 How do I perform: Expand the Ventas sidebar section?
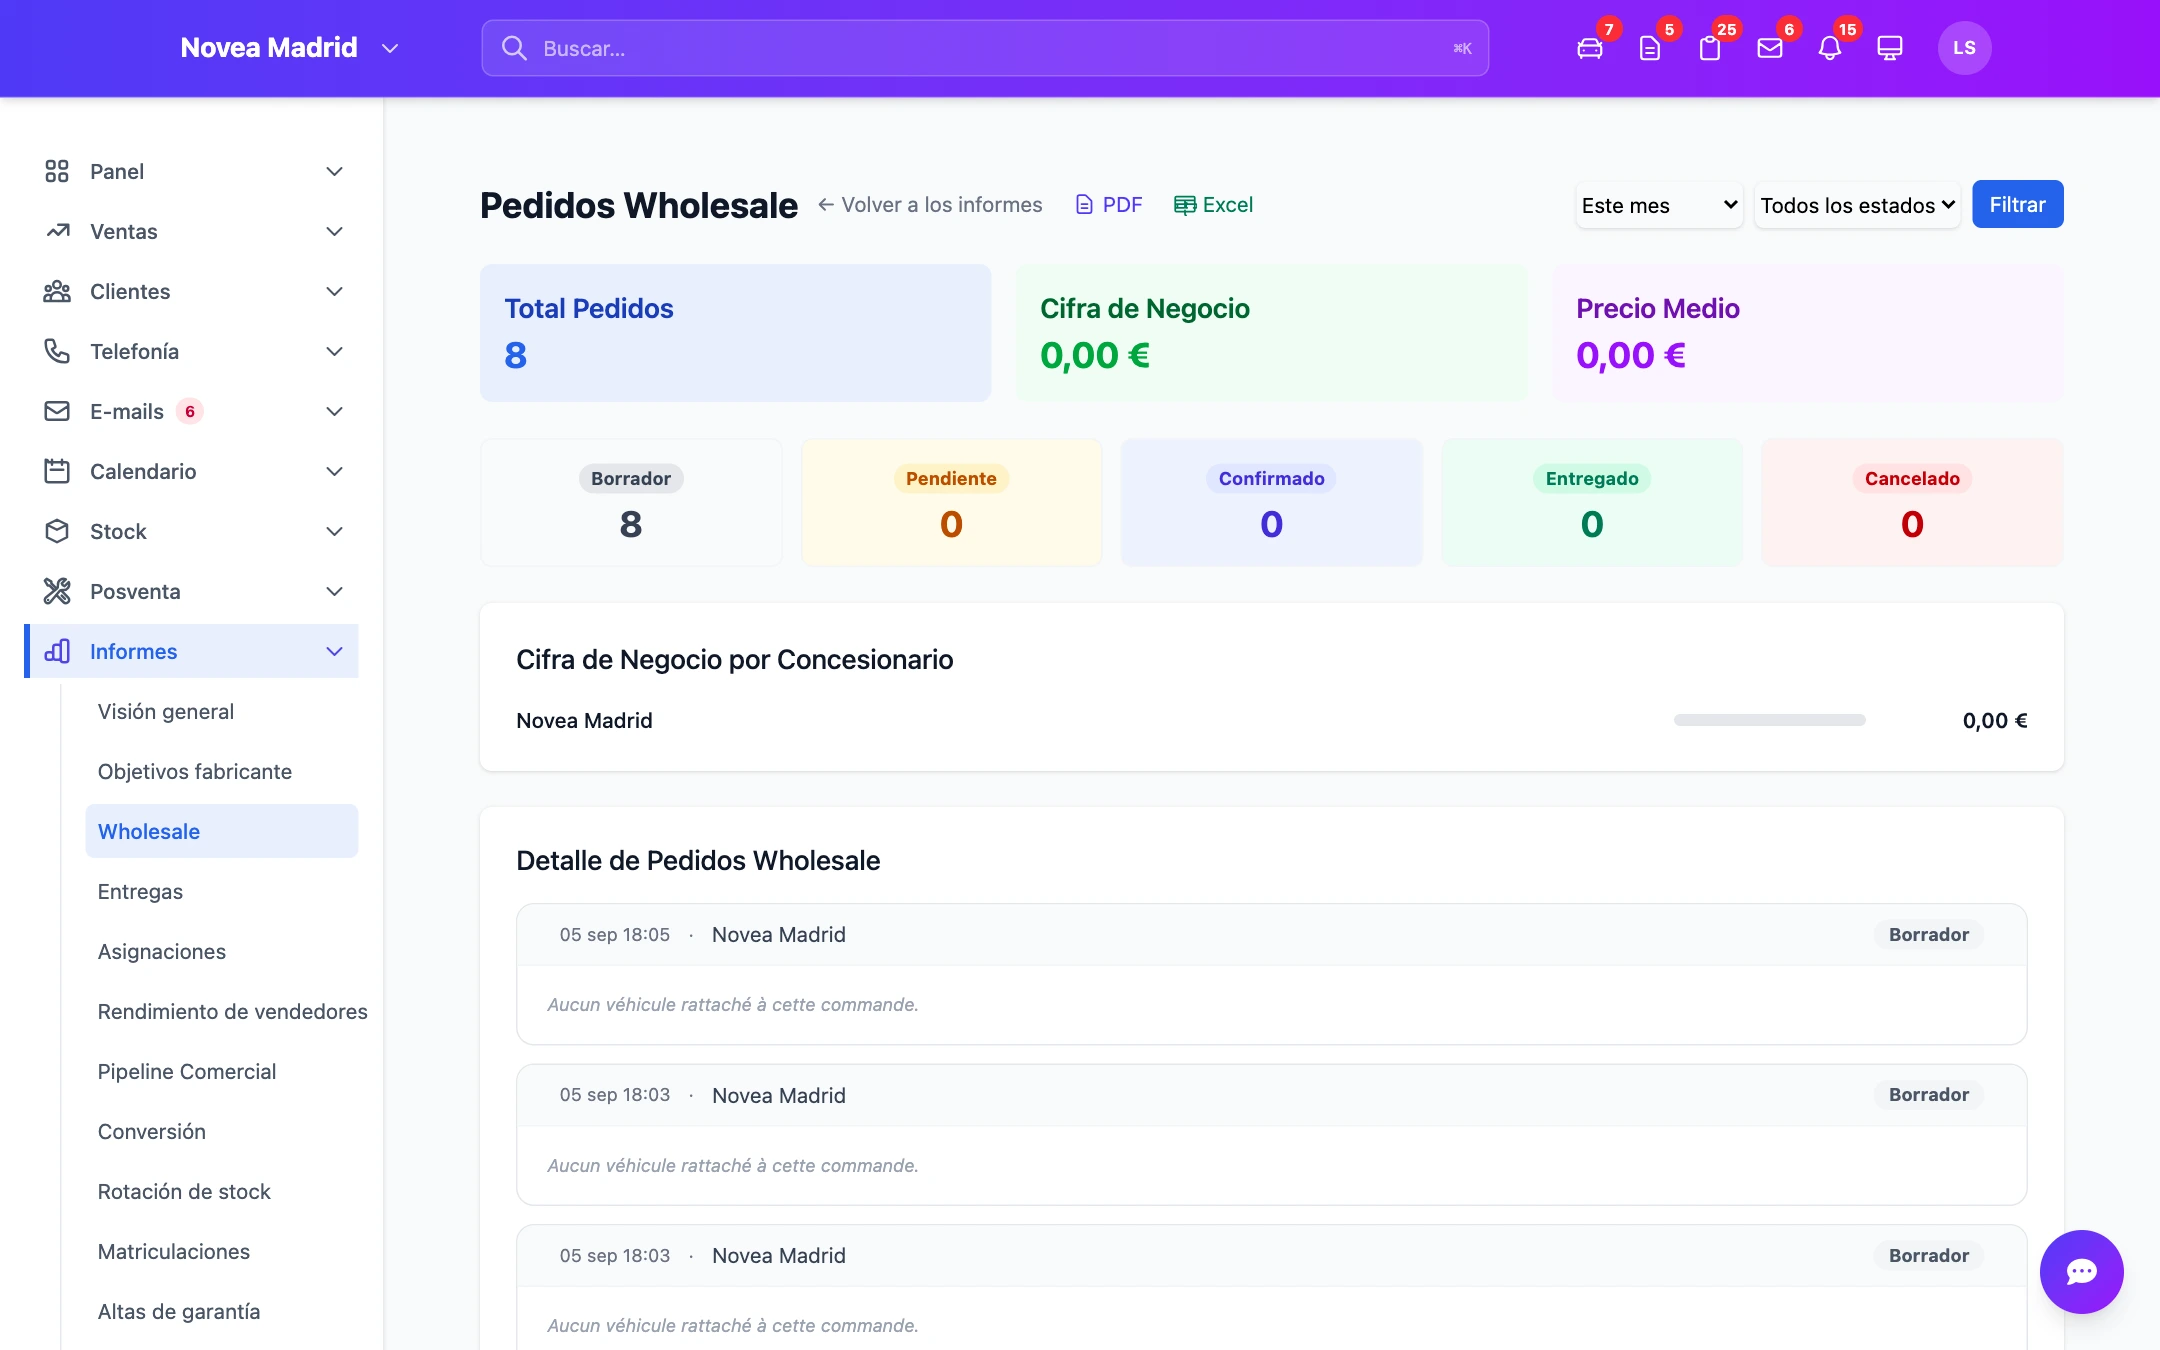(x=192, y=231)
